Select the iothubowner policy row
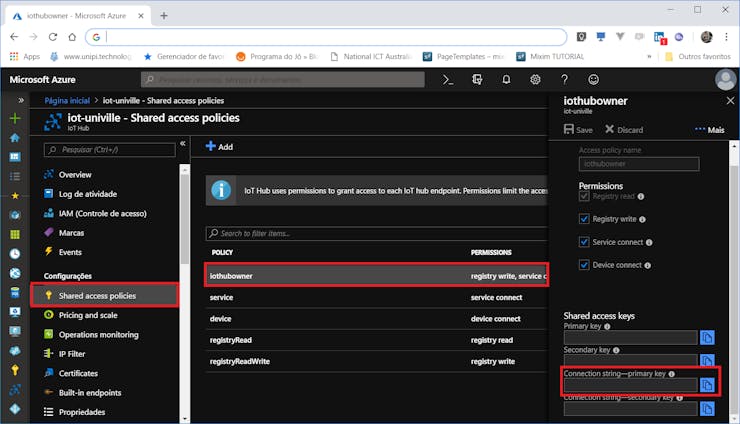 [376, 276]
